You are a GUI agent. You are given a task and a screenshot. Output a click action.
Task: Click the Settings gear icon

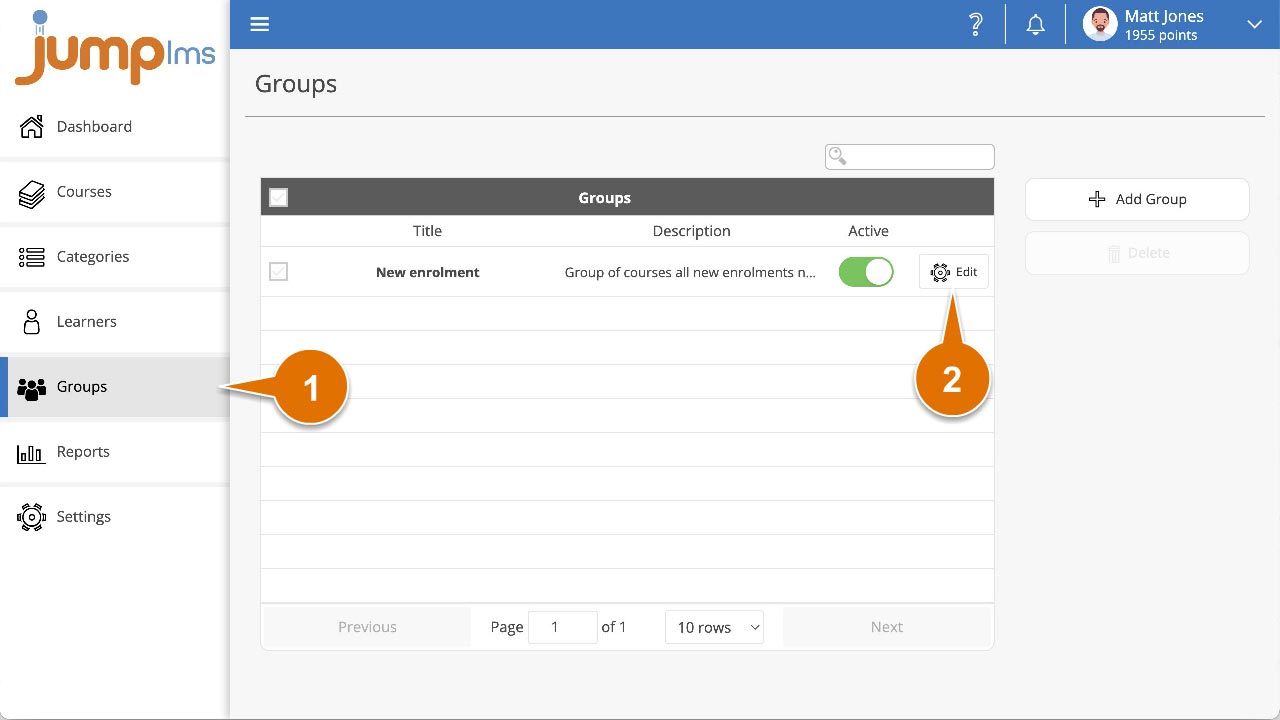coord(32,517)
